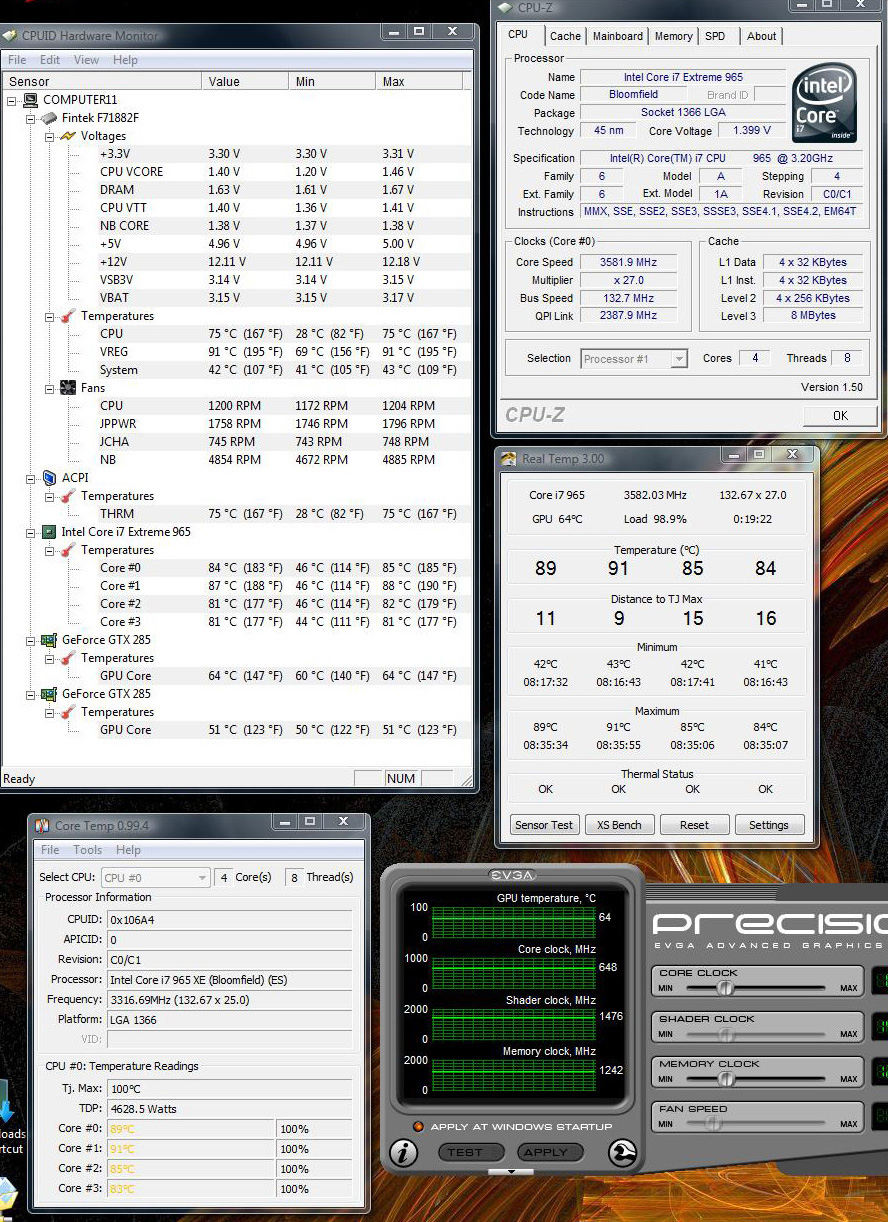
Task: Open the Select CPU dropdown in Core Temp
Action: point(155,878)
